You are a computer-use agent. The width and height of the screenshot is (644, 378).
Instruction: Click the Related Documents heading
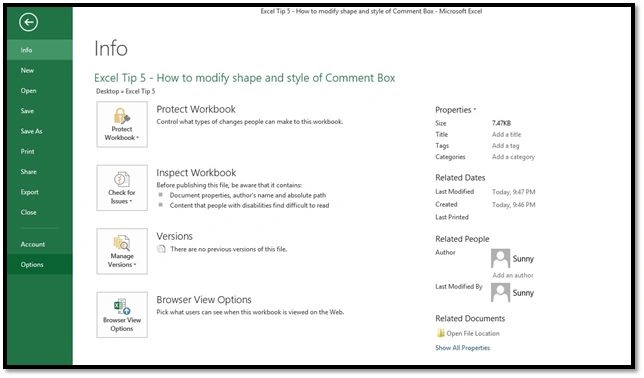pos(470,318)
